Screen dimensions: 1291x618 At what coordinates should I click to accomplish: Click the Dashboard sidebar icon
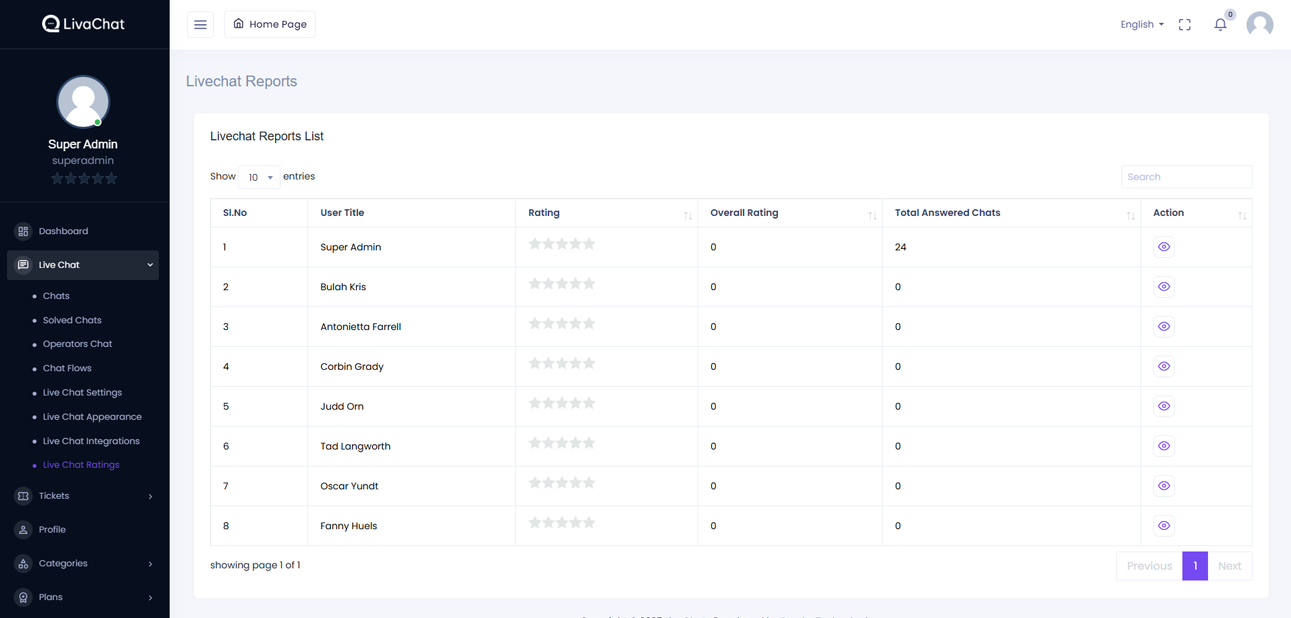coord(23,231)
